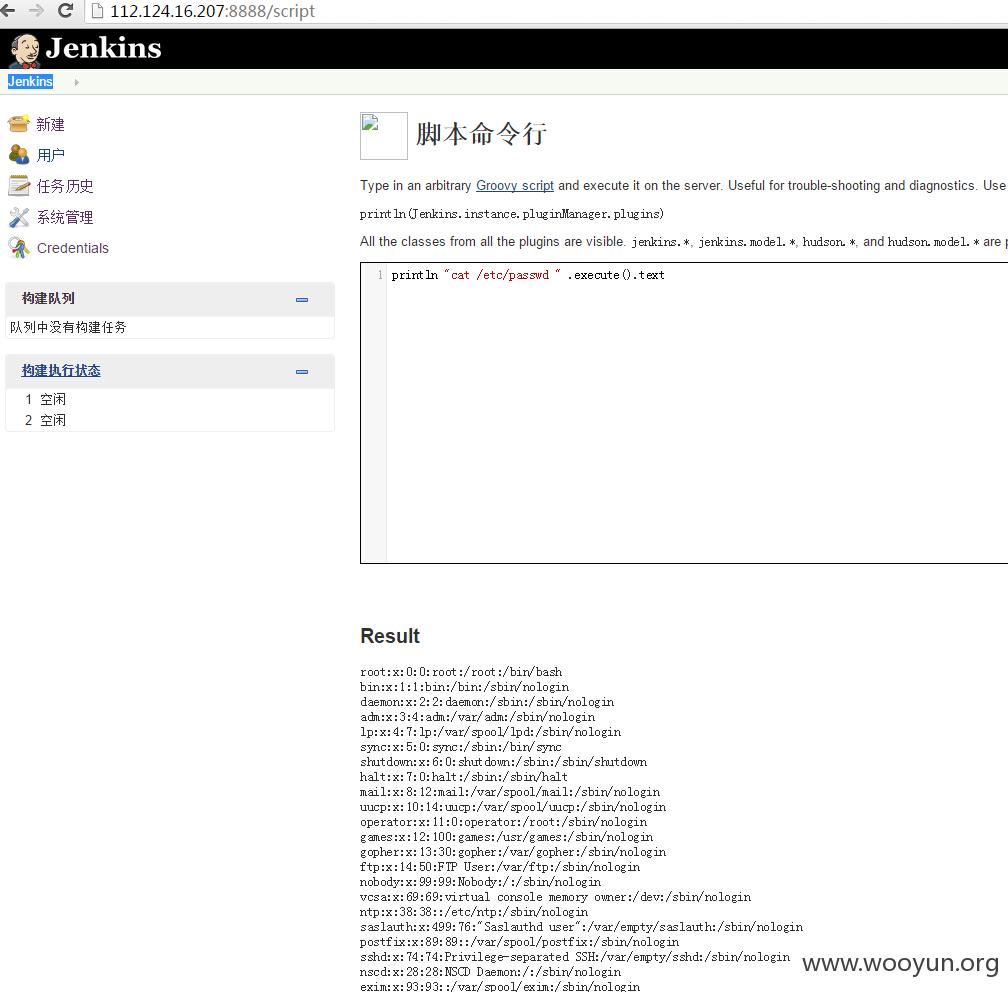Expand the breadcrumb arrow next to Jenkins

point(76,82)
